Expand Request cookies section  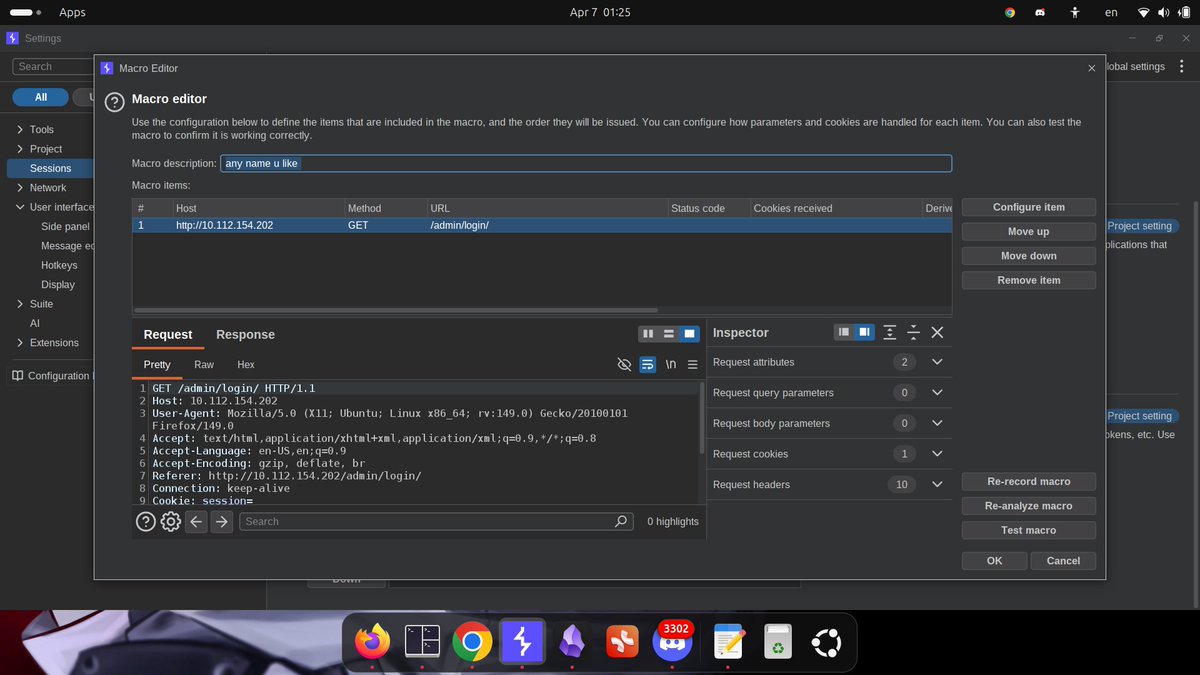tap(937, 454)
